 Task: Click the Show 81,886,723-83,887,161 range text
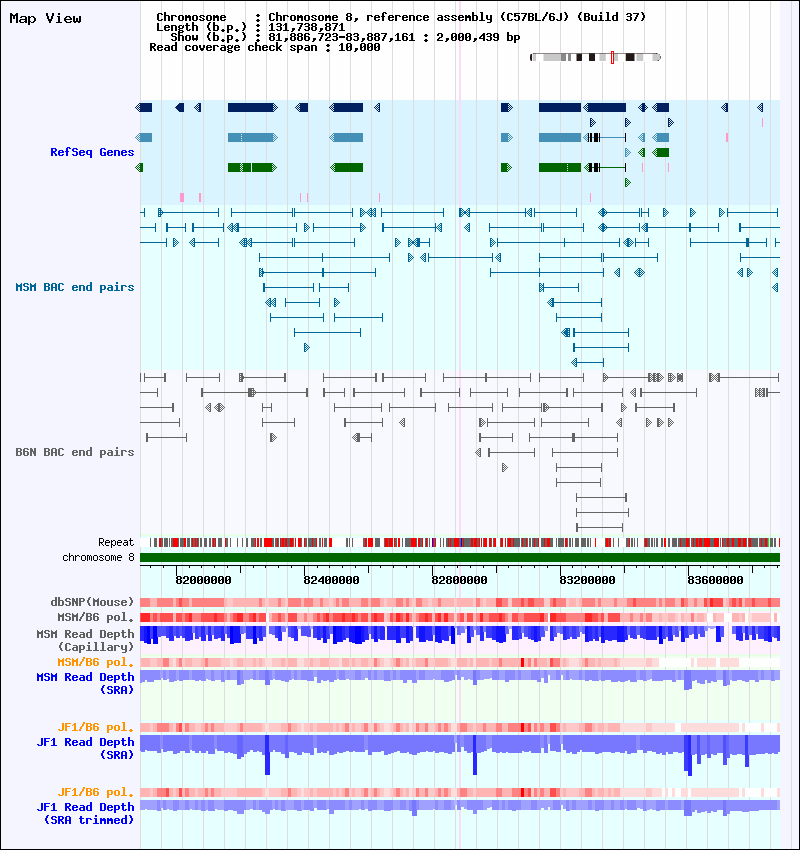click(345, 37)
